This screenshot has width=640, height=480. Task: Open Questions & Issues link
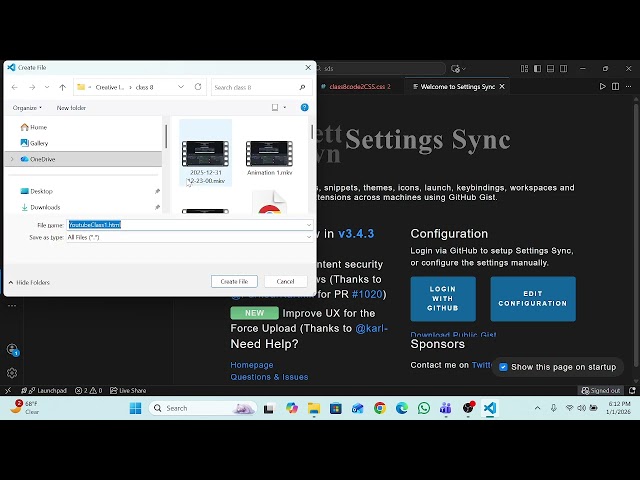(269, 377)
